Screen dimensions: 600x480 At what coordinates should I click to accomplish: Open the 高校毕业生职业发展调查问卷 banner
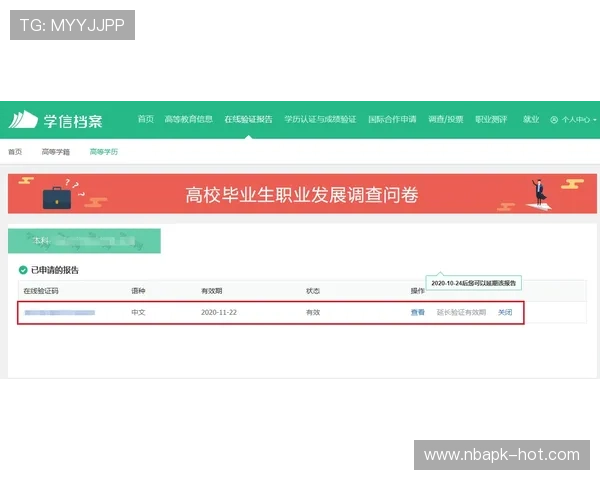pos(302,194)
